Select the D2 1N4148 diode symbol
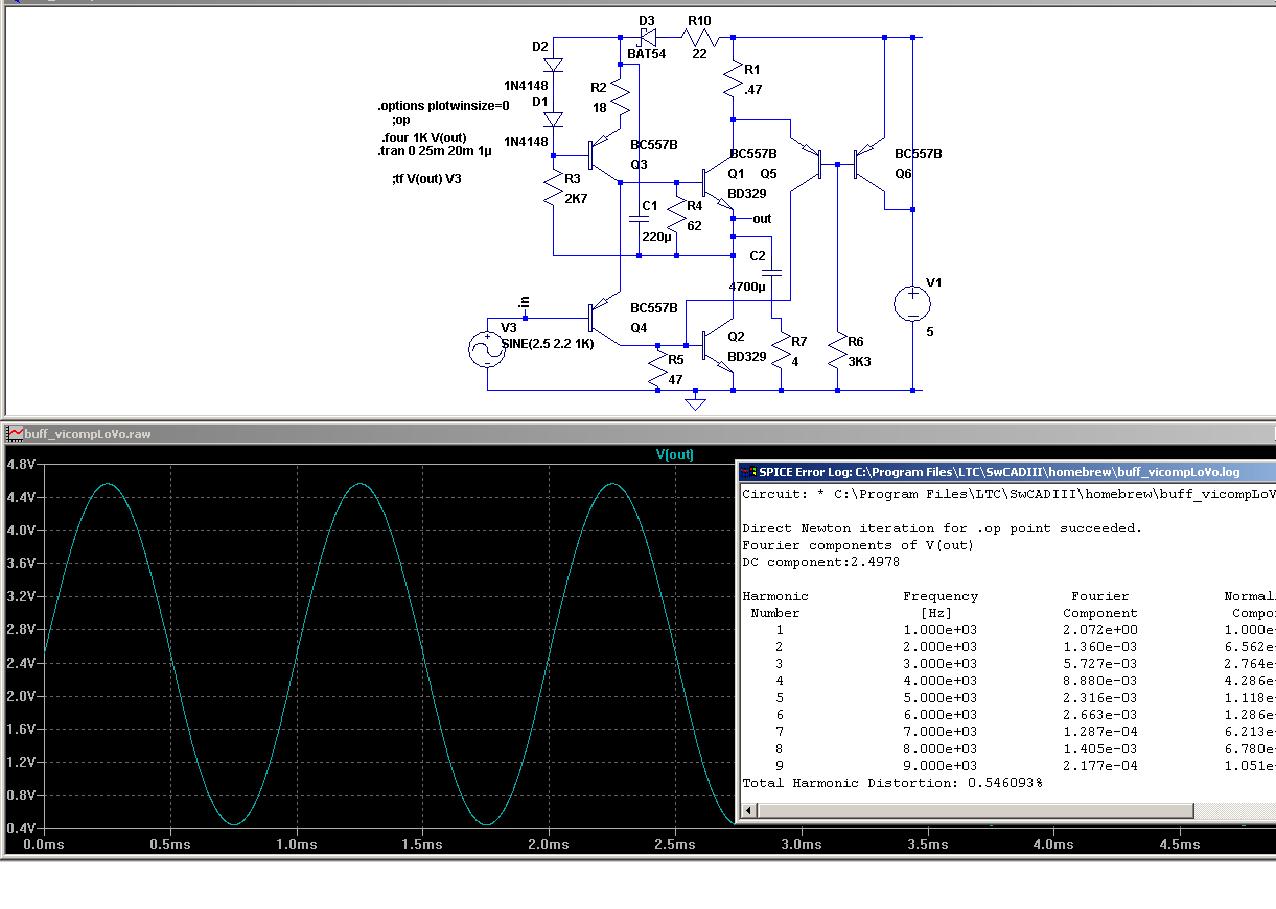The image size is (1276, 909). [x=552, y=65]
